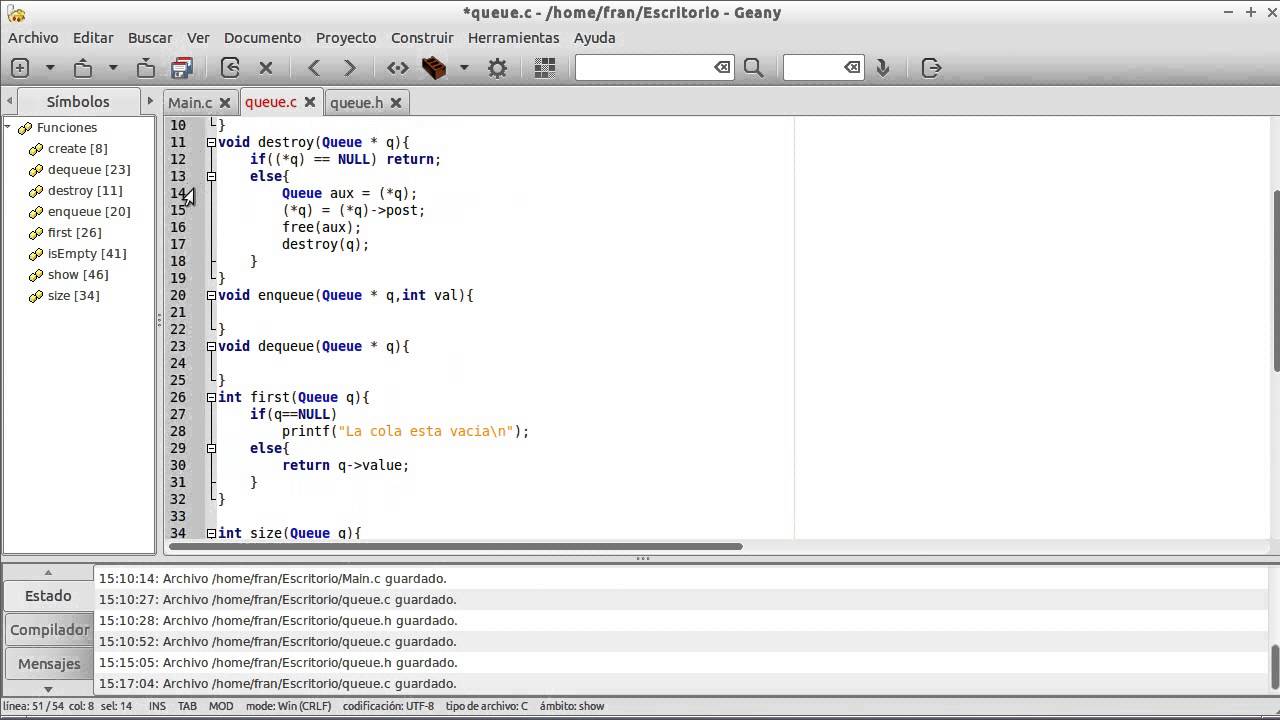Click the Open file toolbar icon

pos(83,68)
